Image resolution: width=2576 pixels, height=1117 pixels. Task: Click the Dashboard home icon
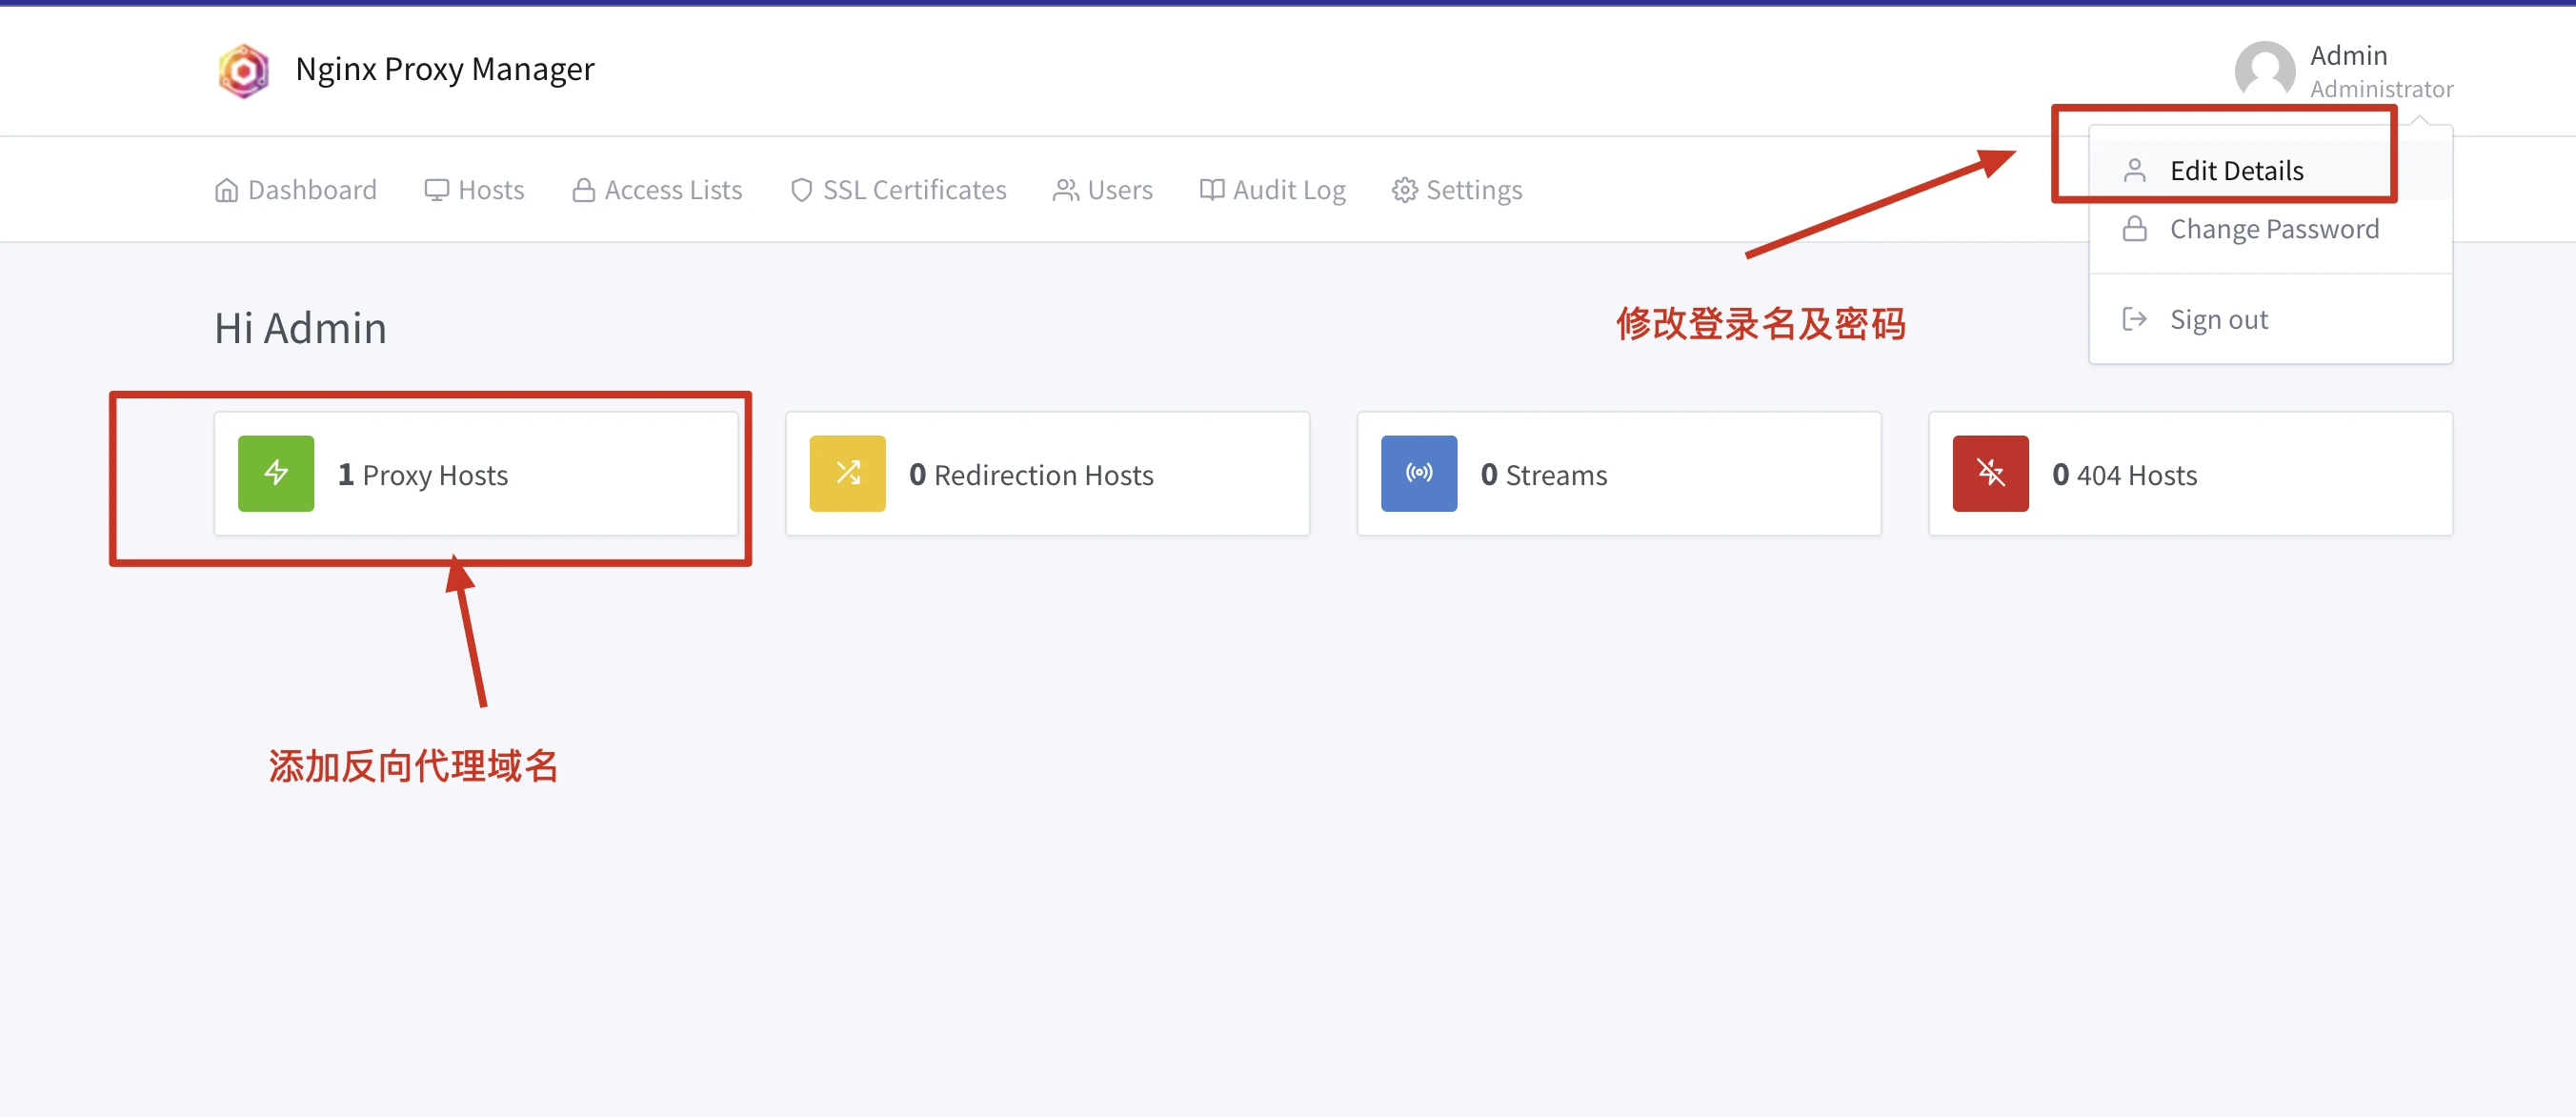(226, 190)
